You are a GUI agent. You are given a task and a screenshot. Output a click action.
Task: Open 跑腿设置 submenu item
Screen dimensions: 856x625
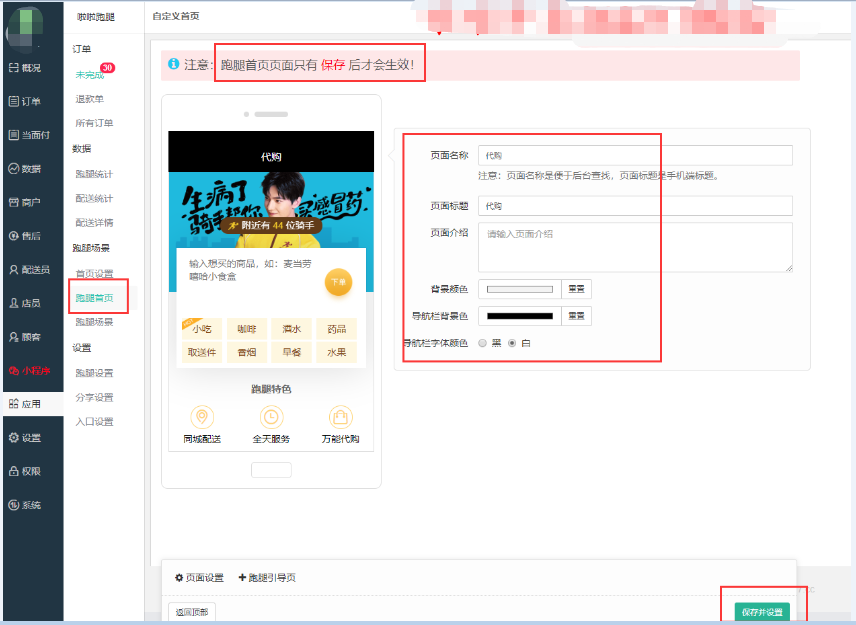tap(94, 373)
